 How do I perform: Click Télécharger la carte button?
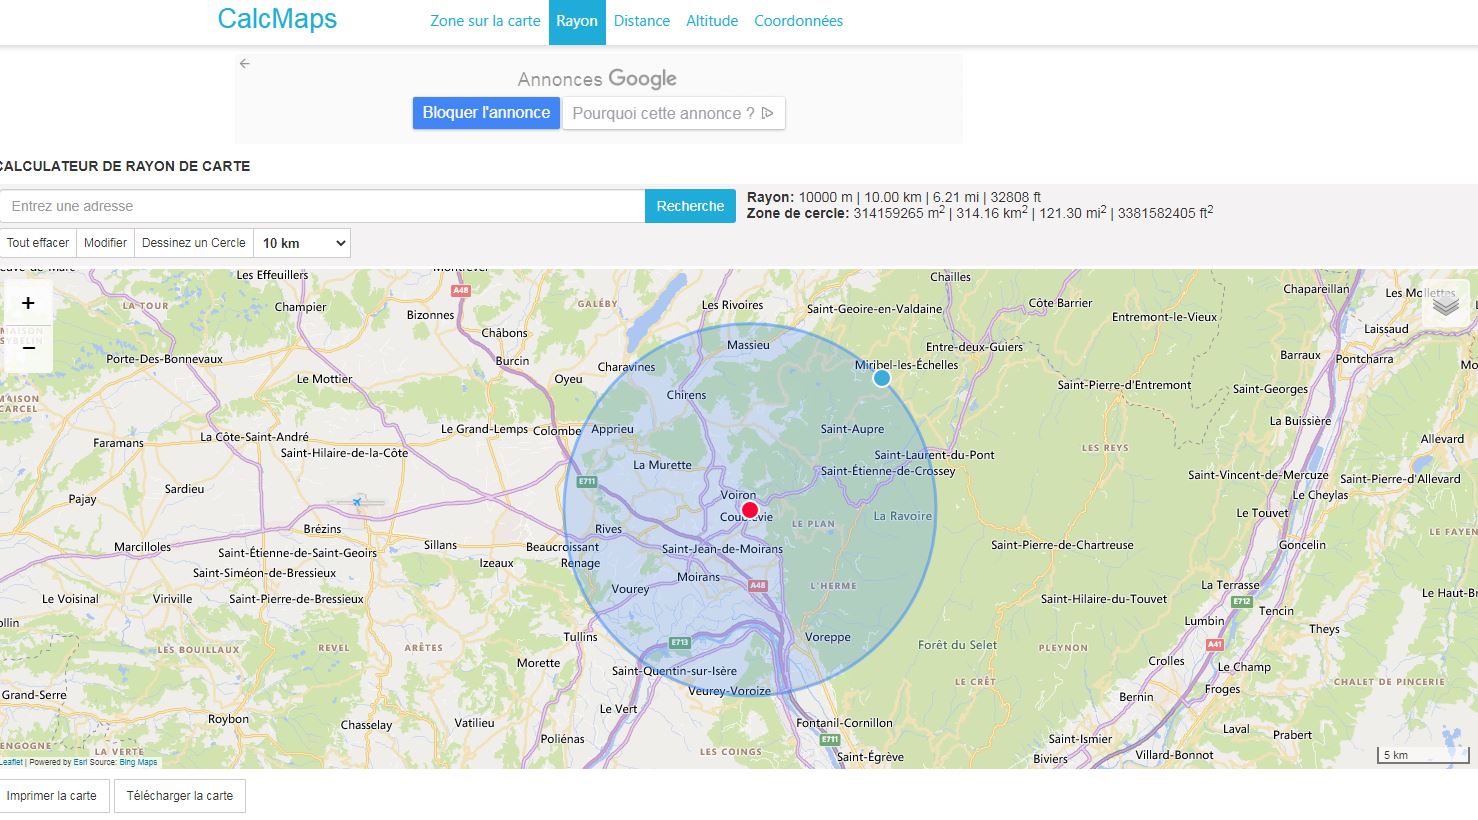tap(180, 796)
